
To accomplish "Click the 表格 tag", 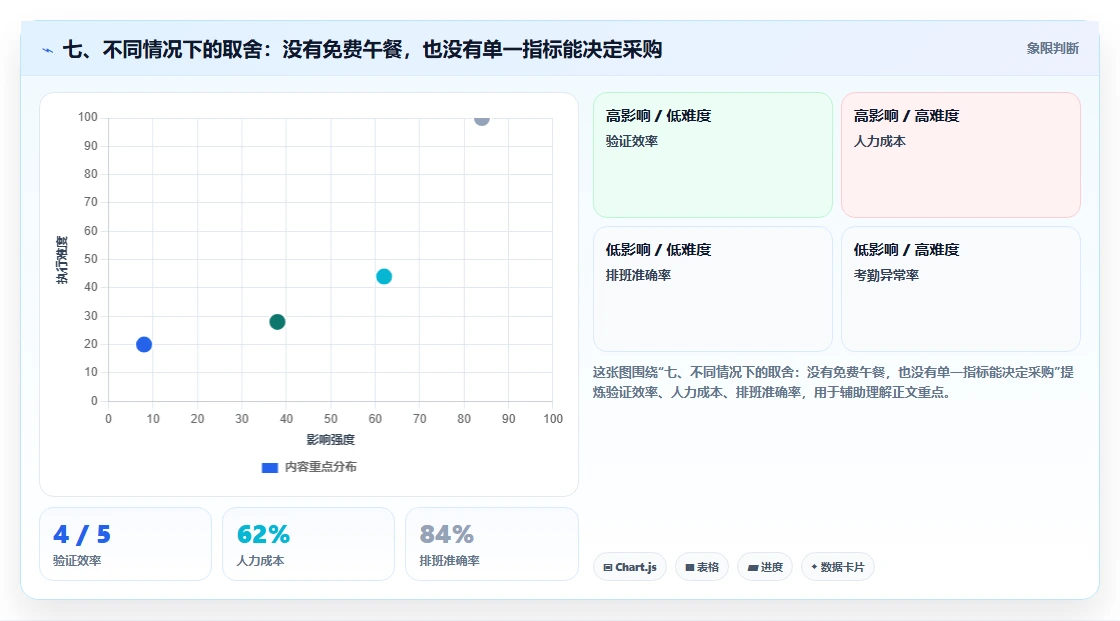I will pyautogui.click(x=702, y=567).
